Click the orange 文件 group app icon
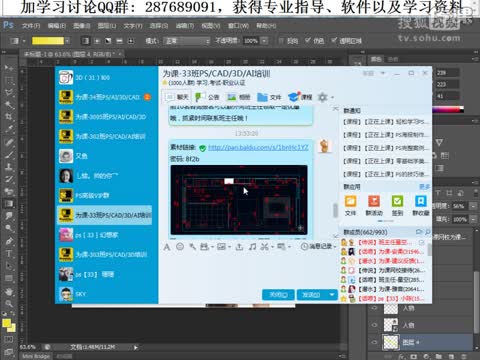480x360 pixels. click(350, 201)
